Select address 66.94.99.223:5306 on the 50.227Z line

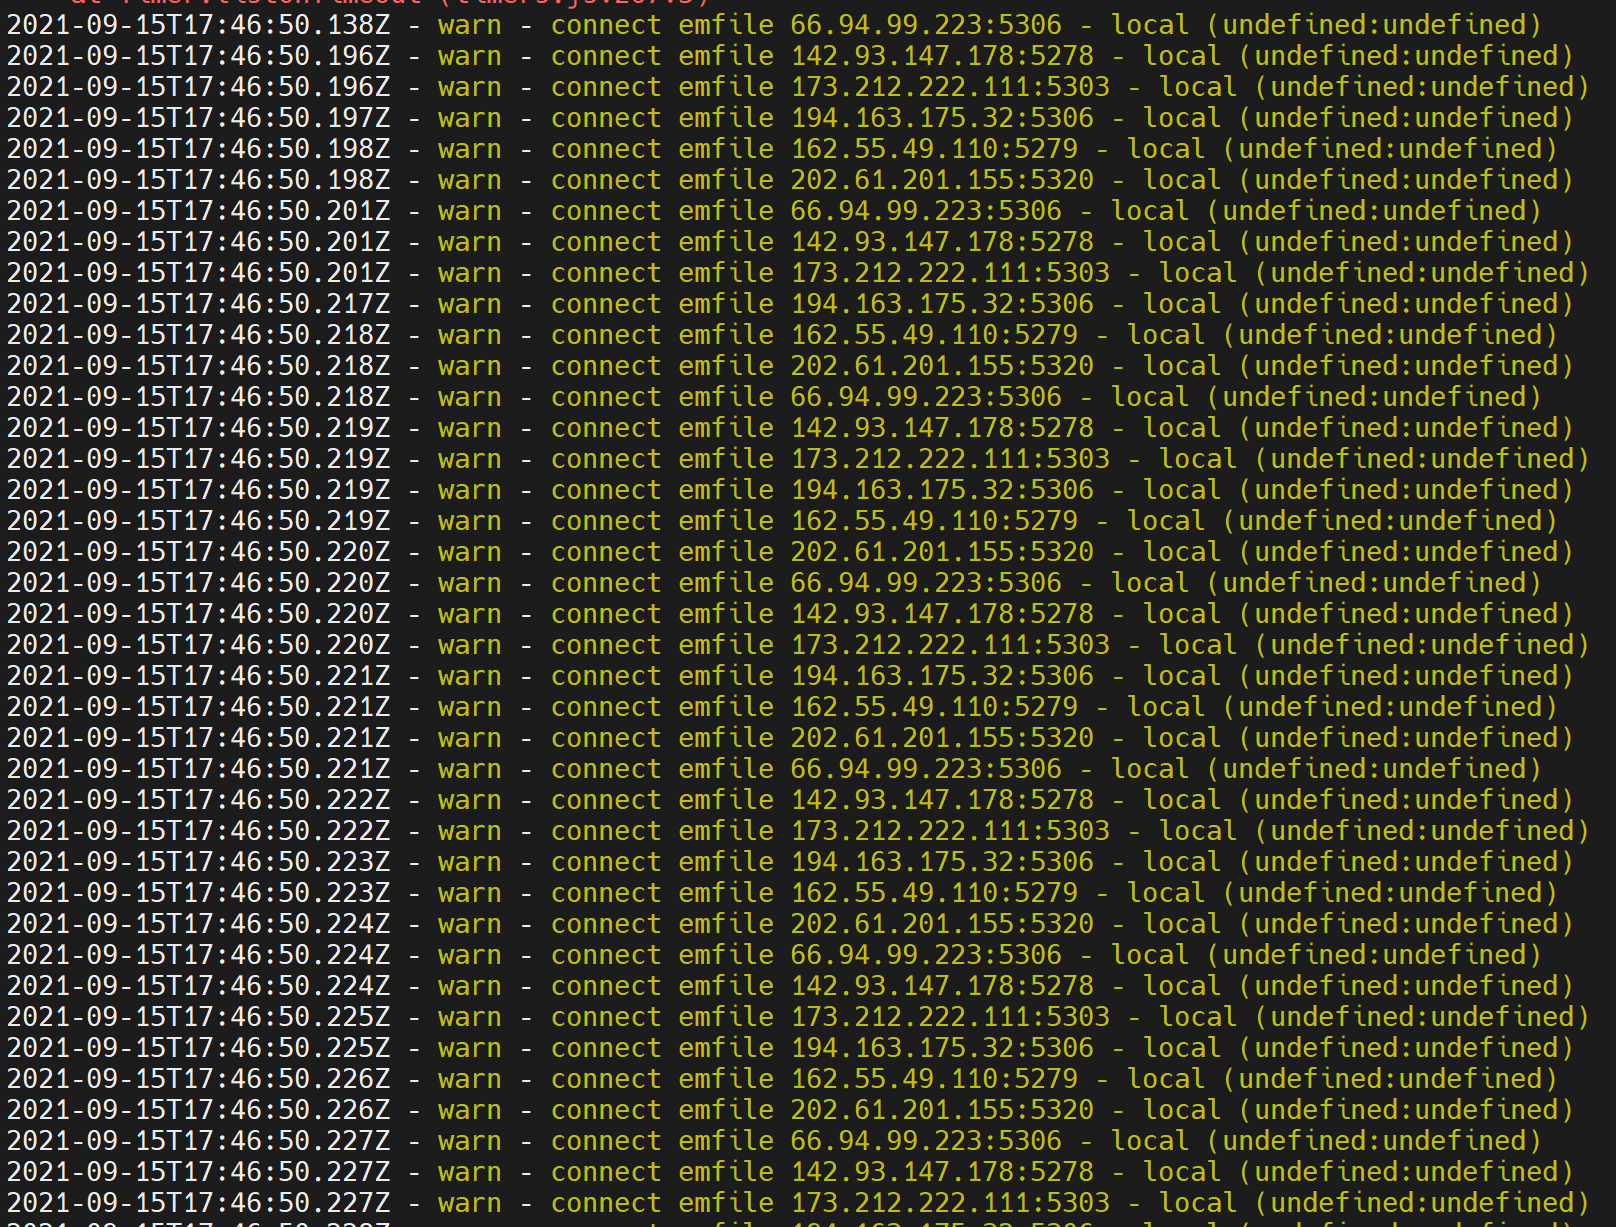[926, 1141]
